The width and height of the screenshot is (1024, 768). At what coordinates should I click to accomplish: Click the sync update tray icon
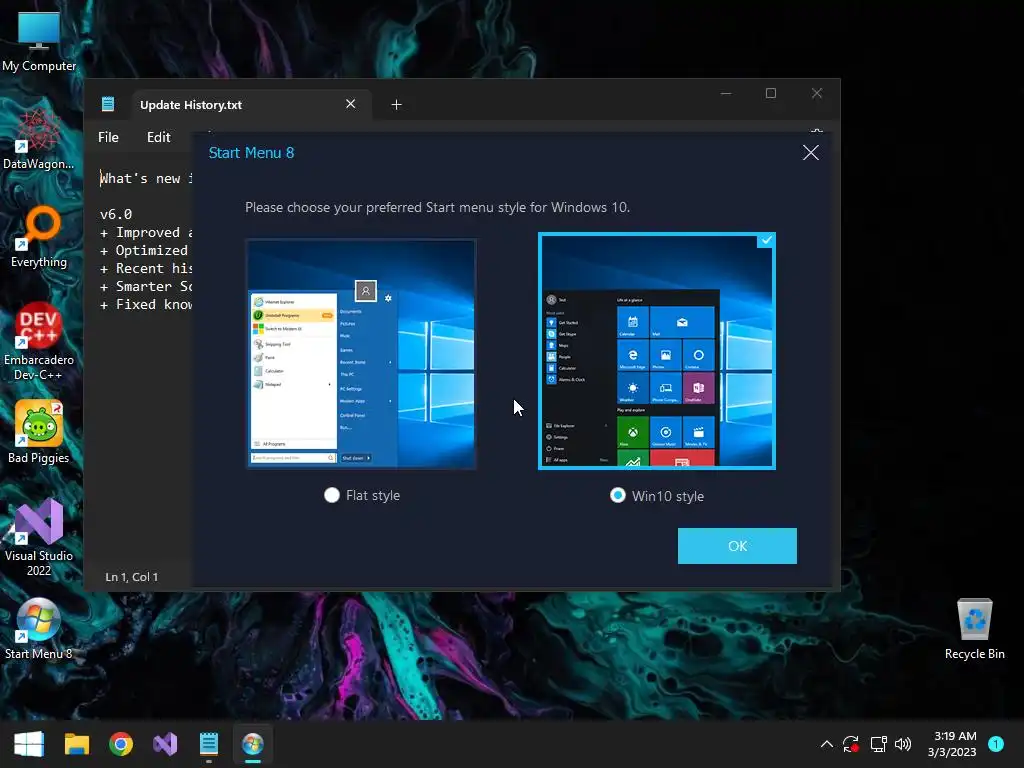coord(850,744)
